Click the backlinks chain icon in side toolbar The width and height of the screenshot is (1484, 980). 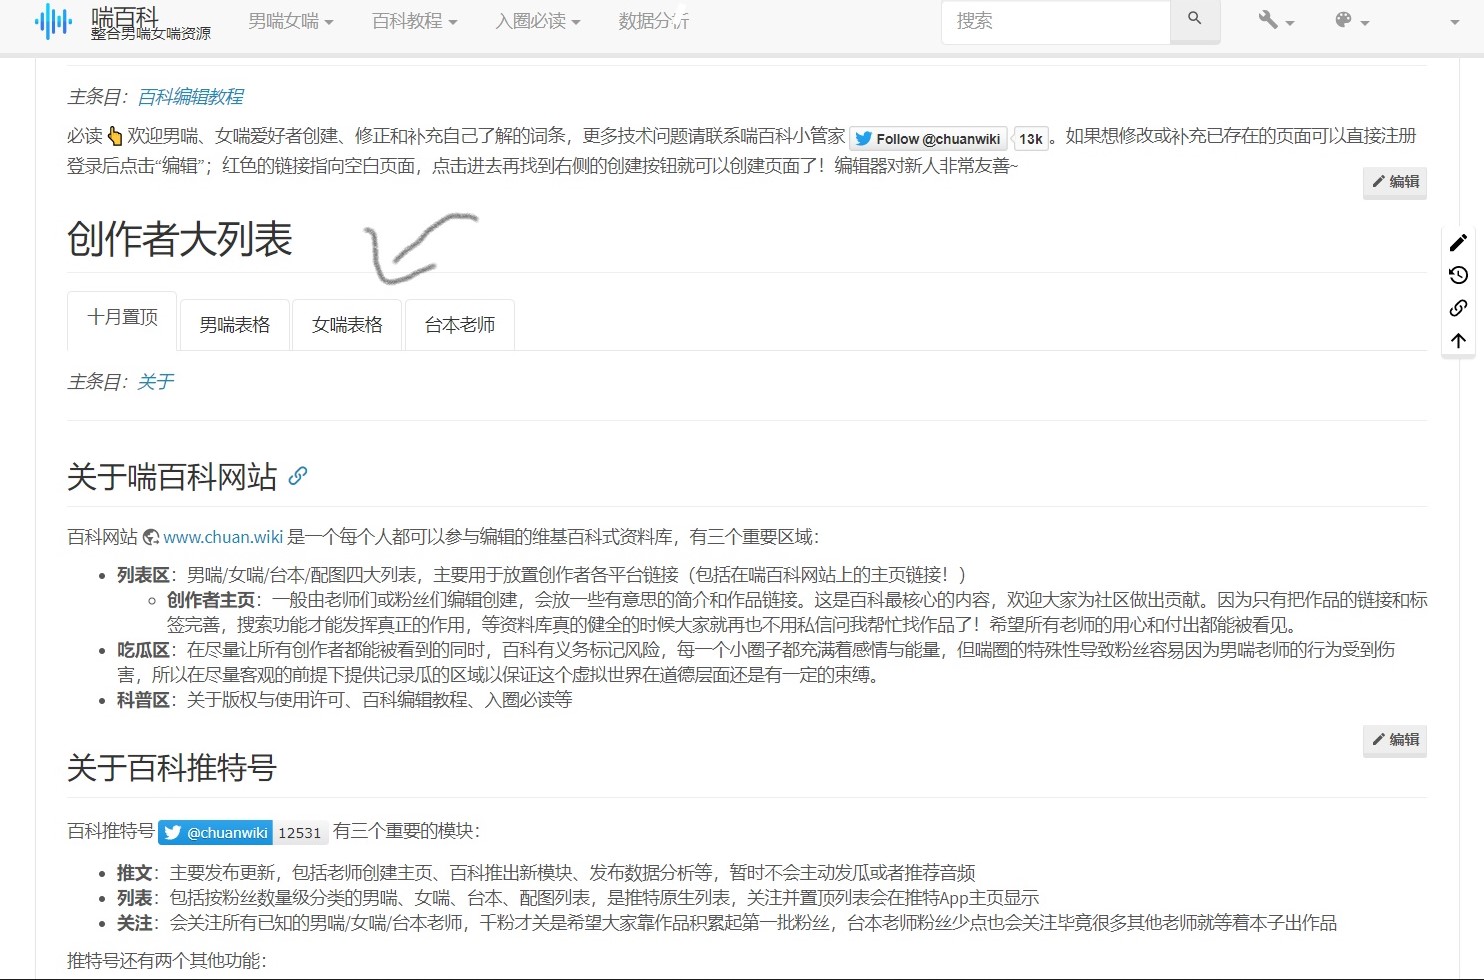(1458, 308)
